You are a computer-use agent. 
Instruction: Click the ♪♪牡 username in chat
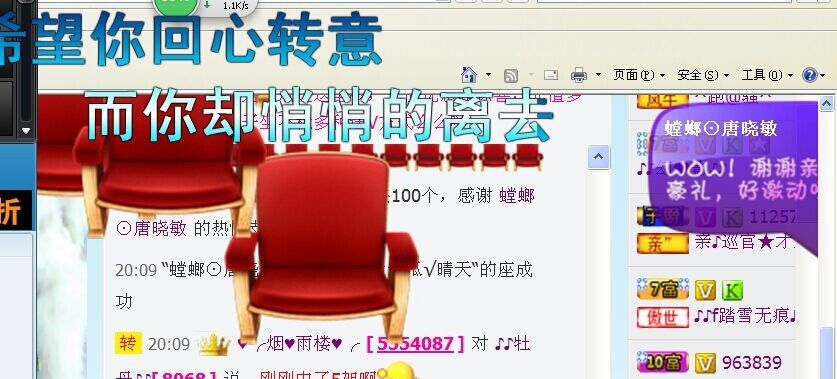pos(512,344)
